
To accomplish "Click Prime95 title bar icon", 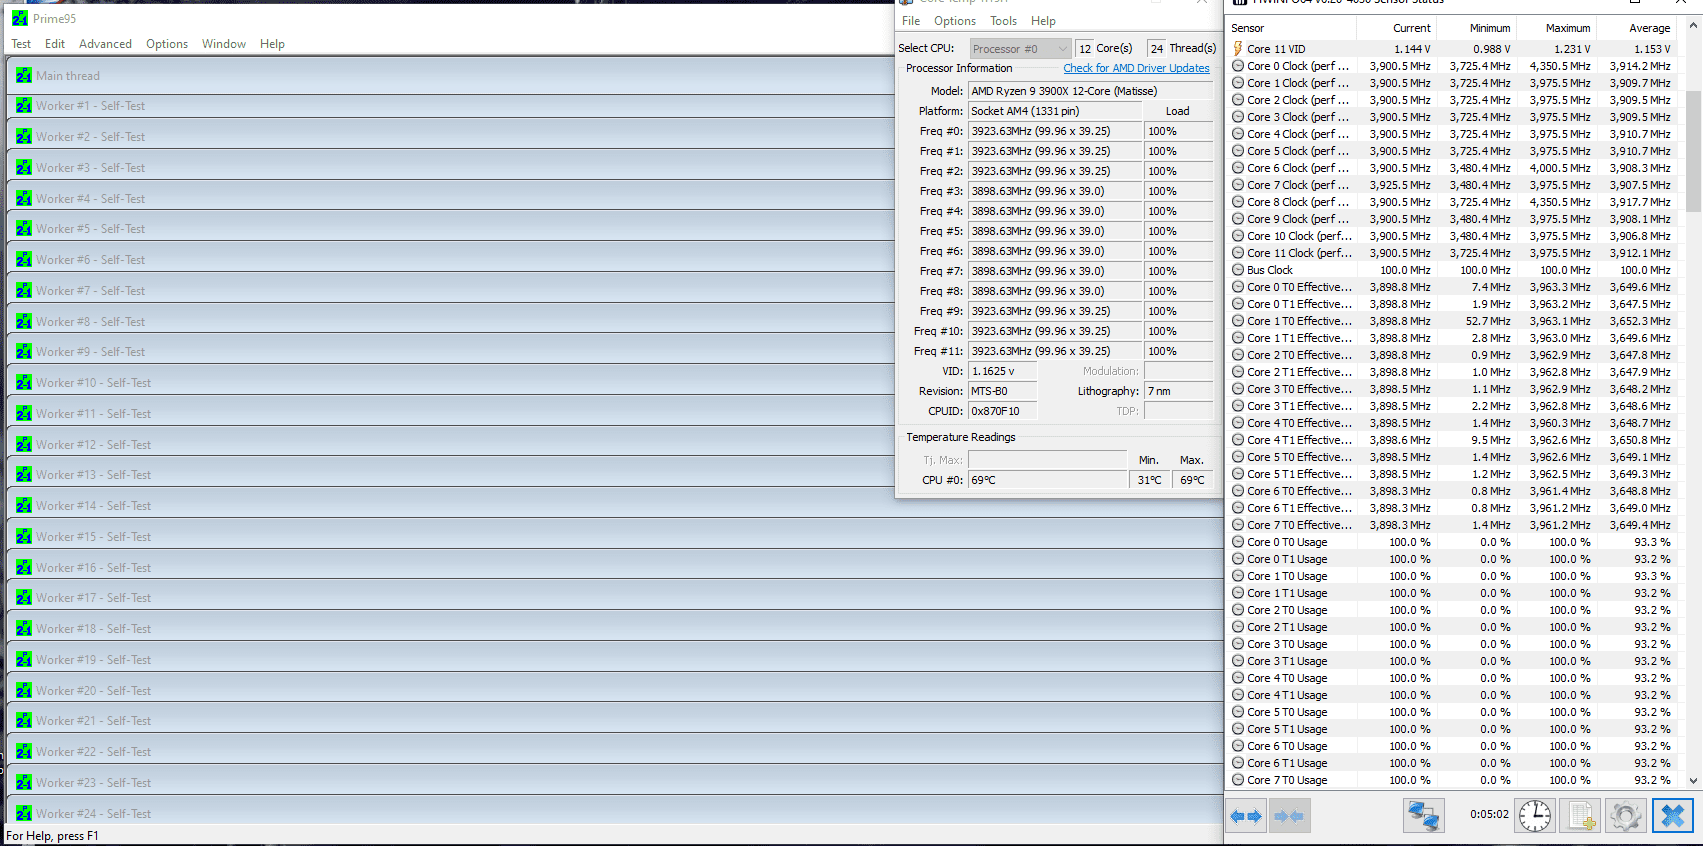I will coord(20,18).
